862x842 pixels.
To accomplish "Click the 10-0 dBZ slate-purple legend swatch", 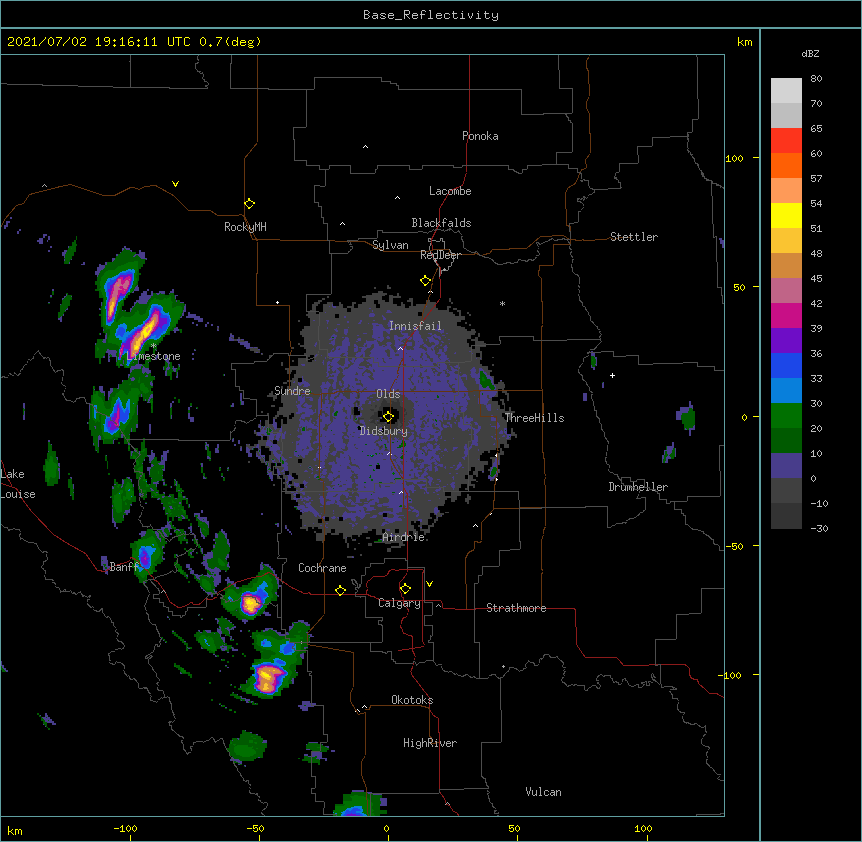I will [786, 466].
